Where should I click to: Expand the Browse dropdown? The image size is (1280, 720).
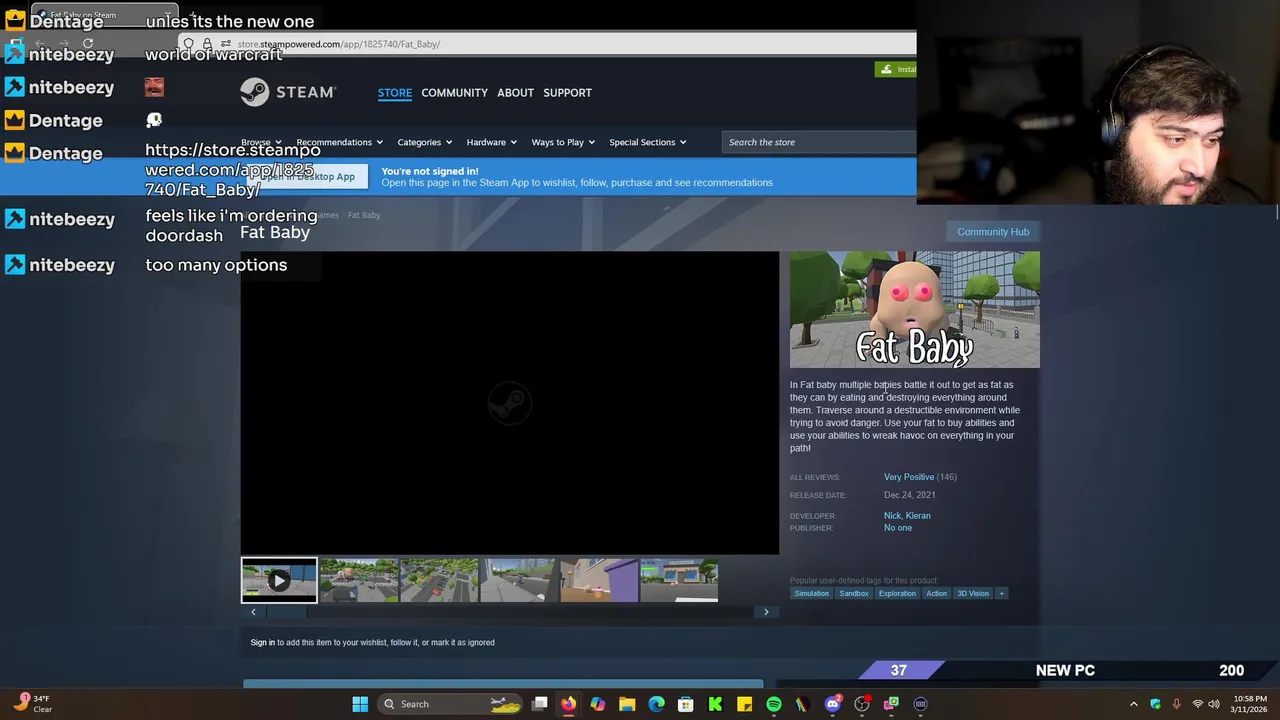[261, 142]
